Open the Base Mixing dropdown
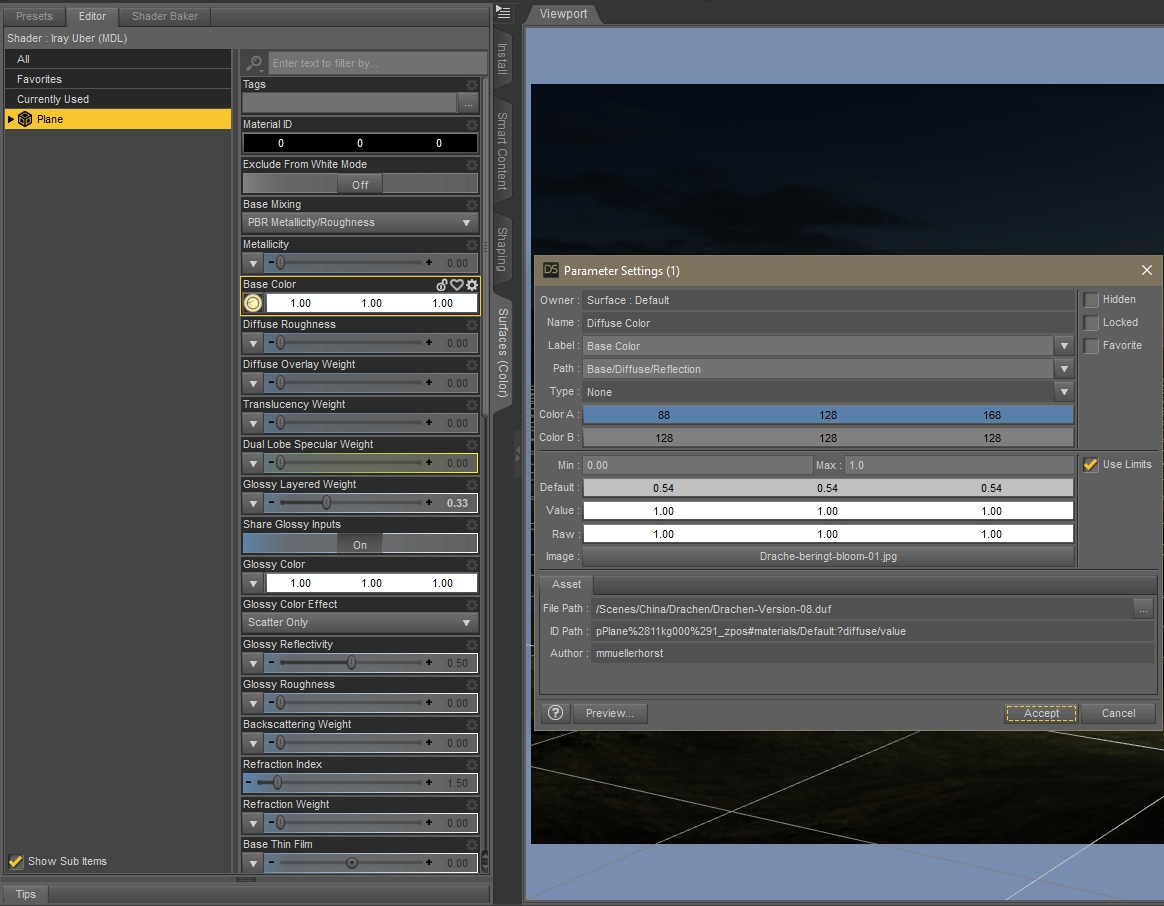 point(360,223)
